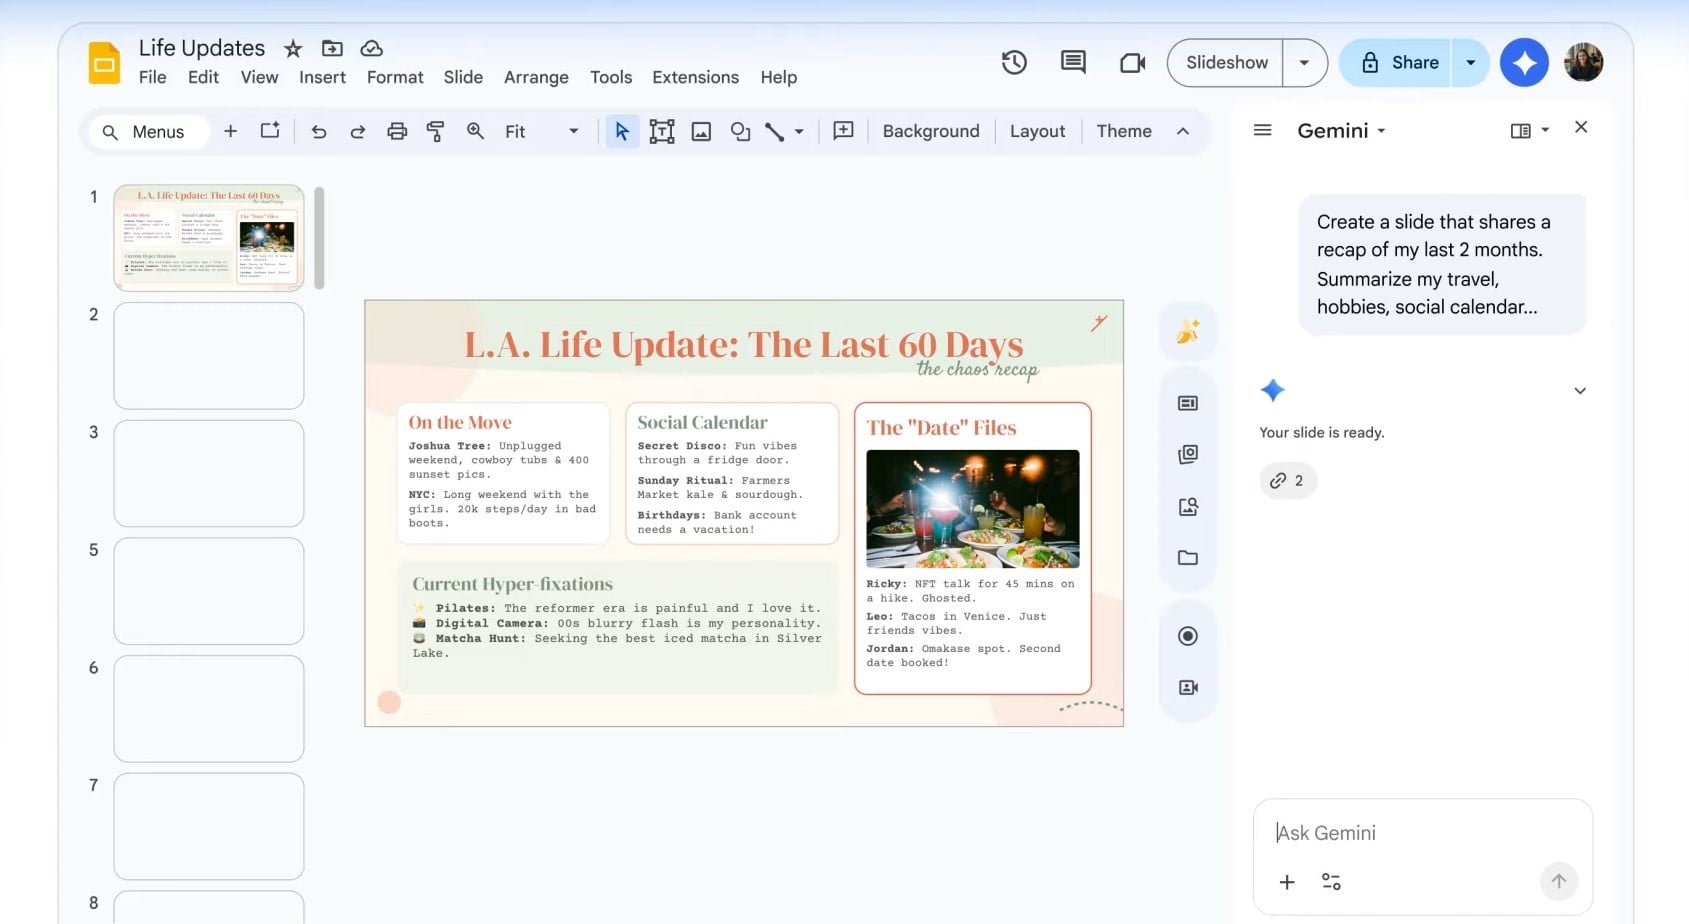The image size is (1689, 924).
Task: Open the Extensions menu
Action: (695, 77)
